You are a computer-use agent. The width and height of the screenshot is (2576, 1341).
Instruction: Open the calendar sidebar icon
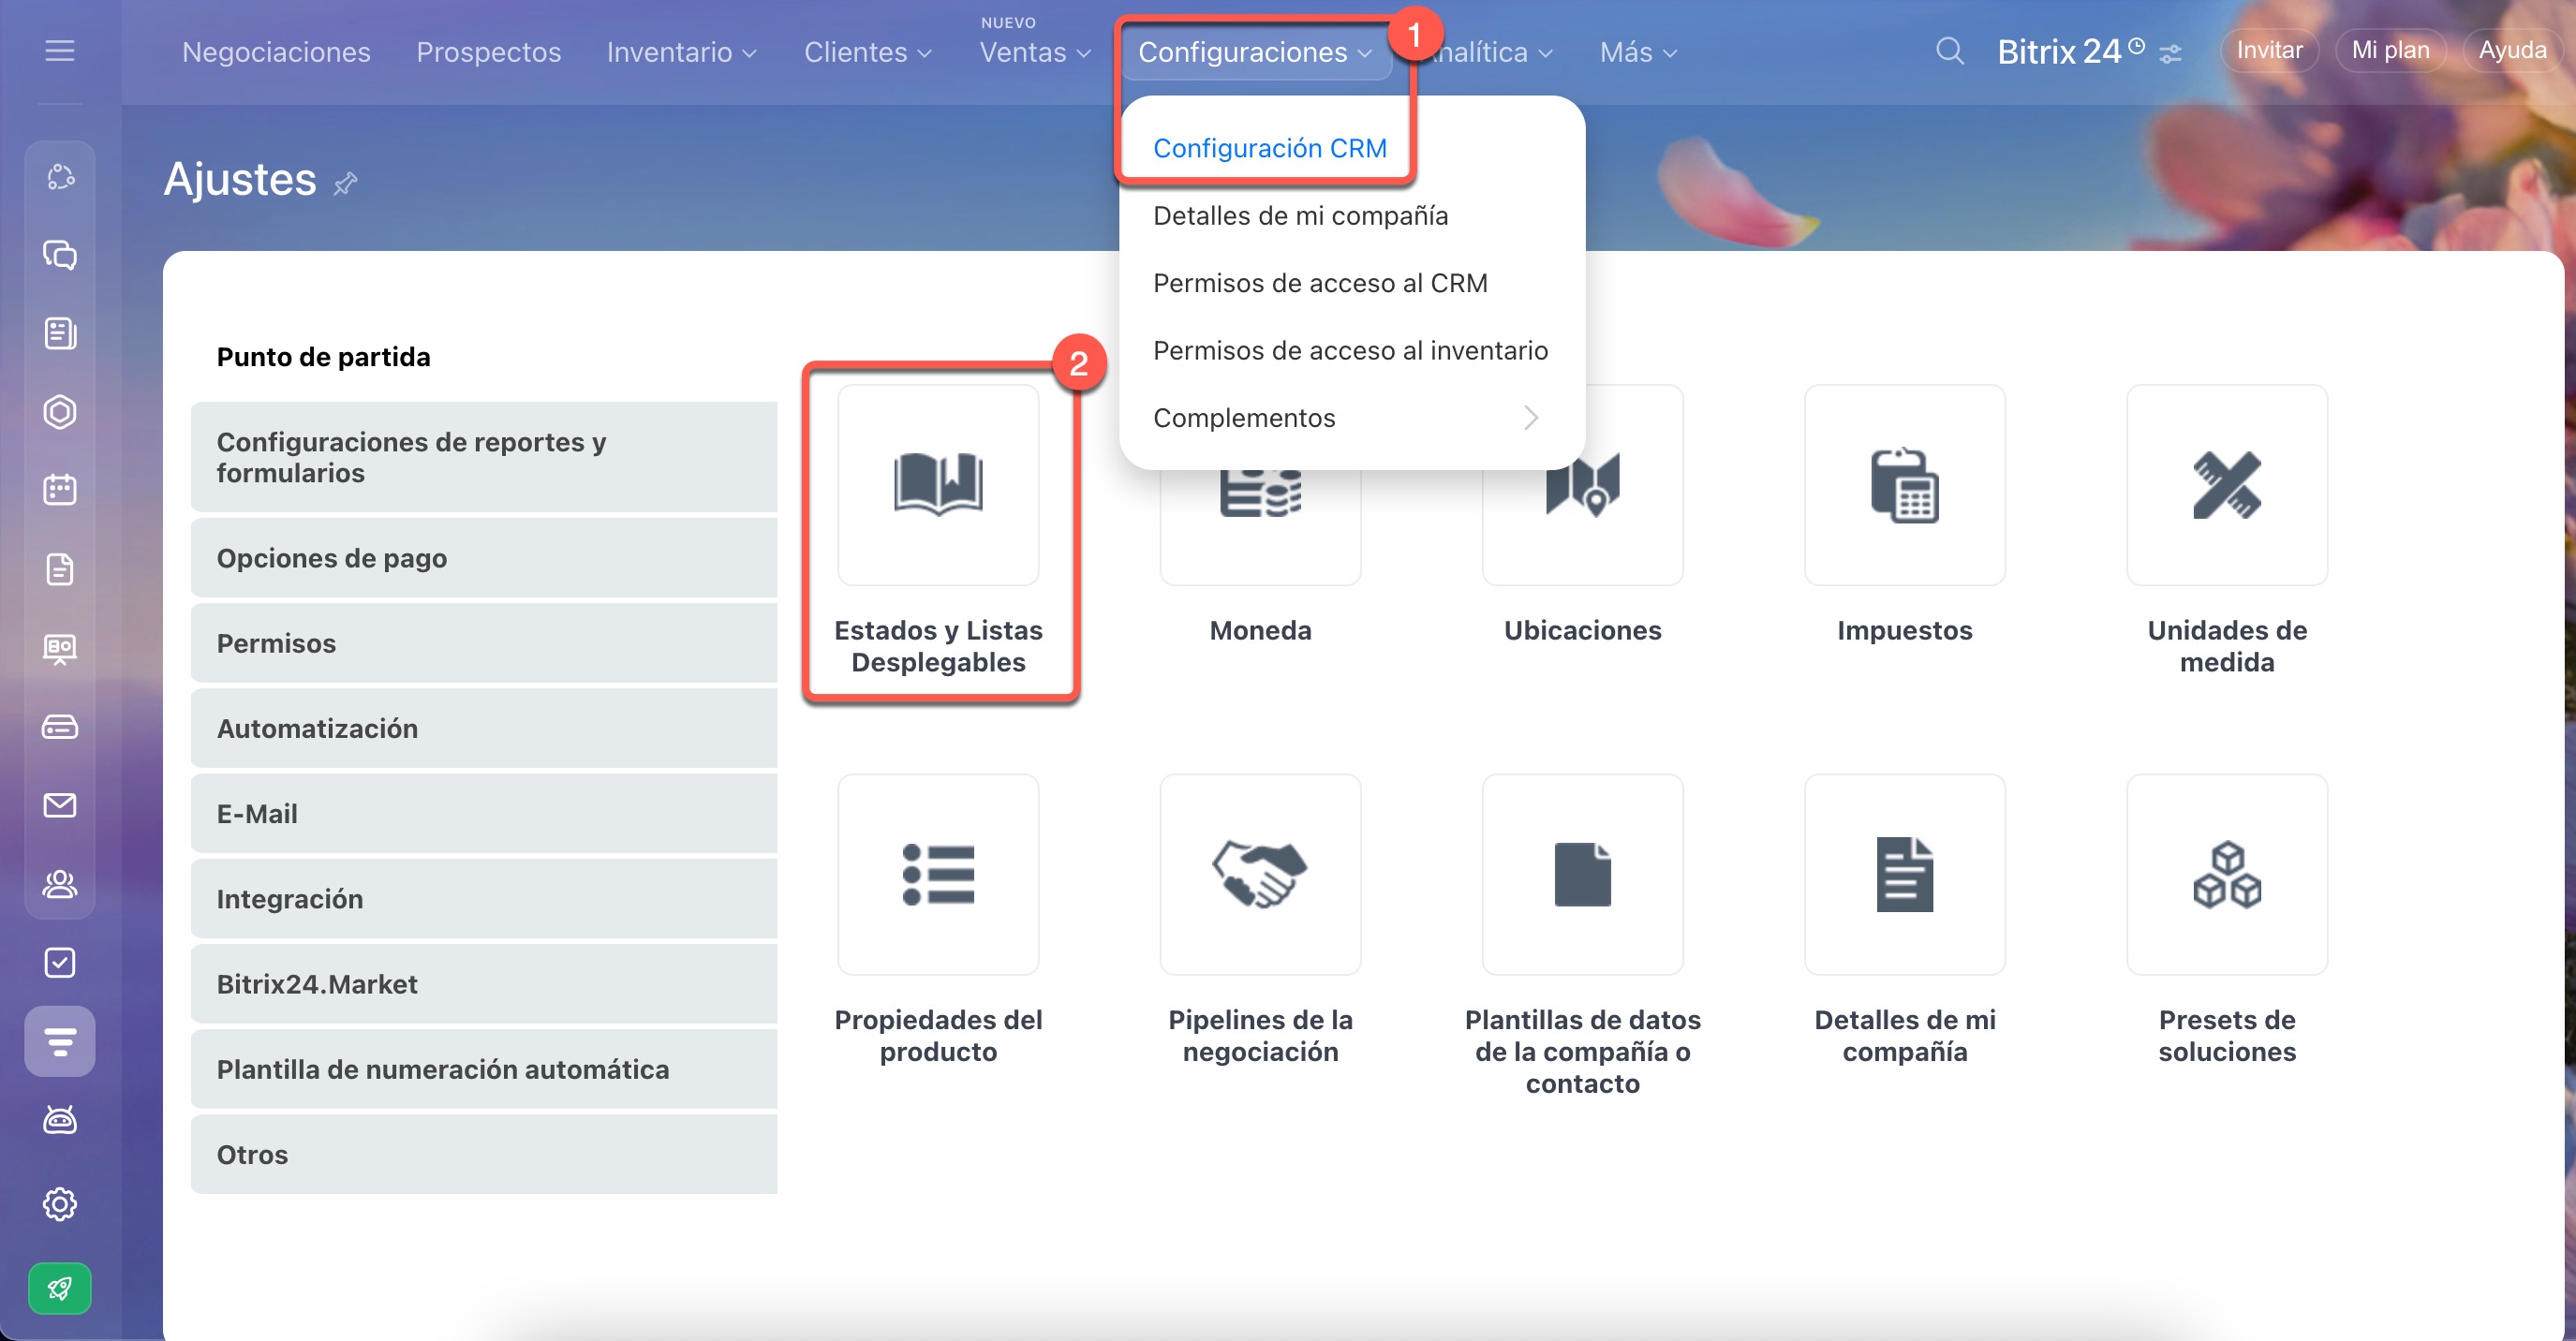60,490
